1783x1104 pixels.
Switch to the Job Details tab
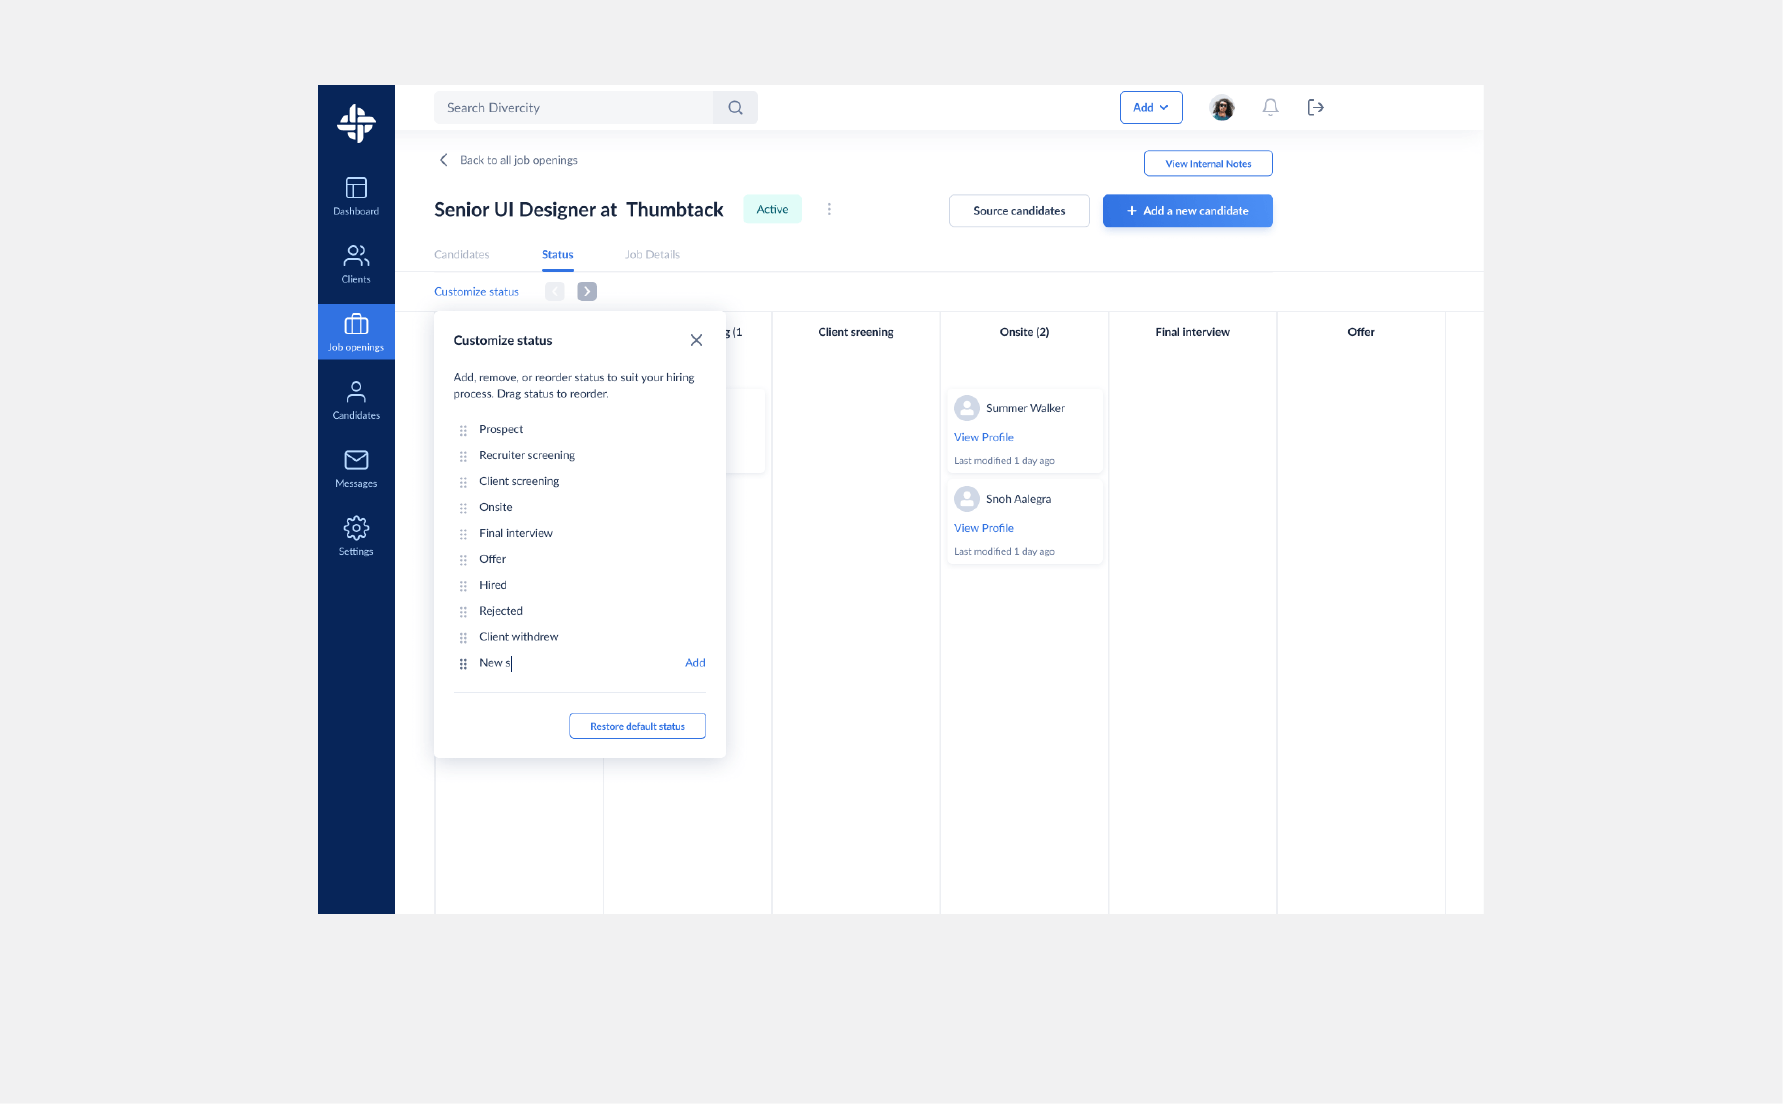point(652,254)
